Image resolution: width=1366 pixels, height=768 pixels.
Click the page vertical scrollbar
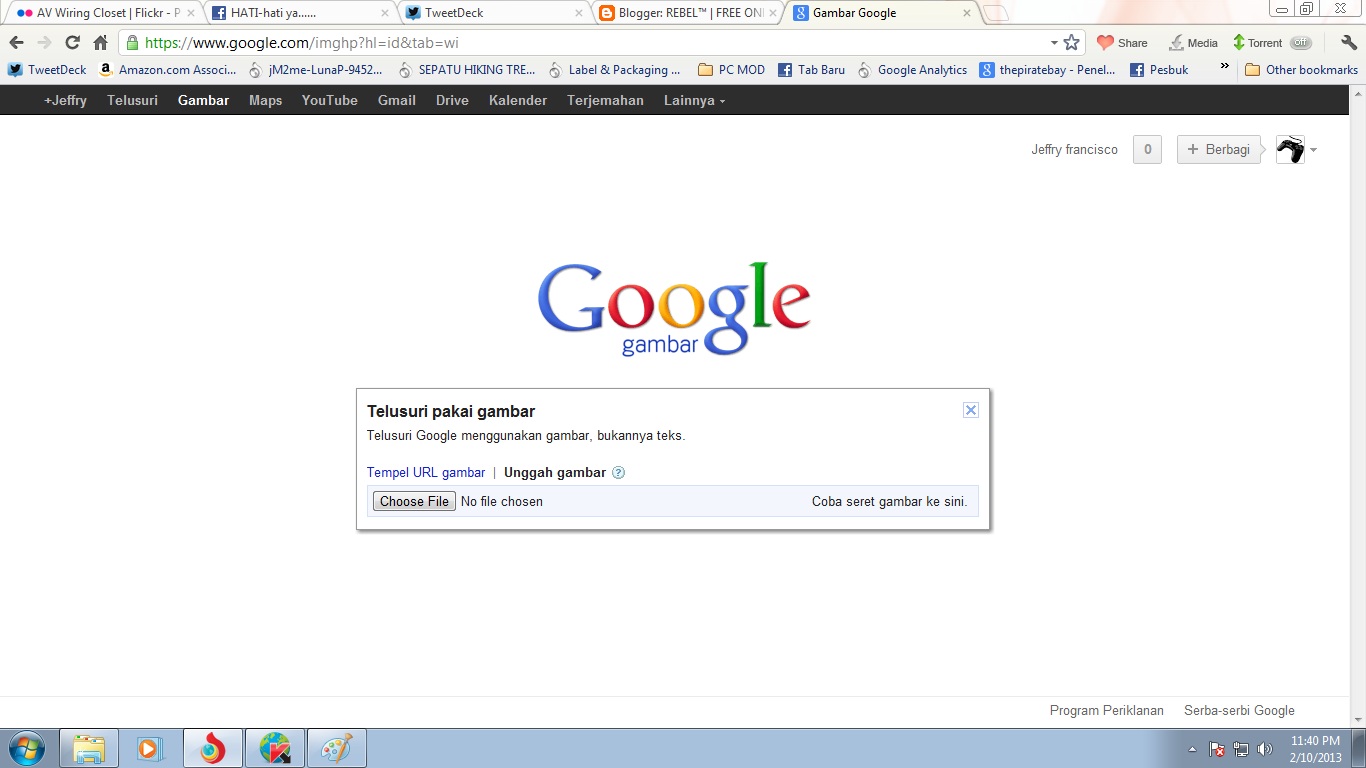coord(1357,407)
